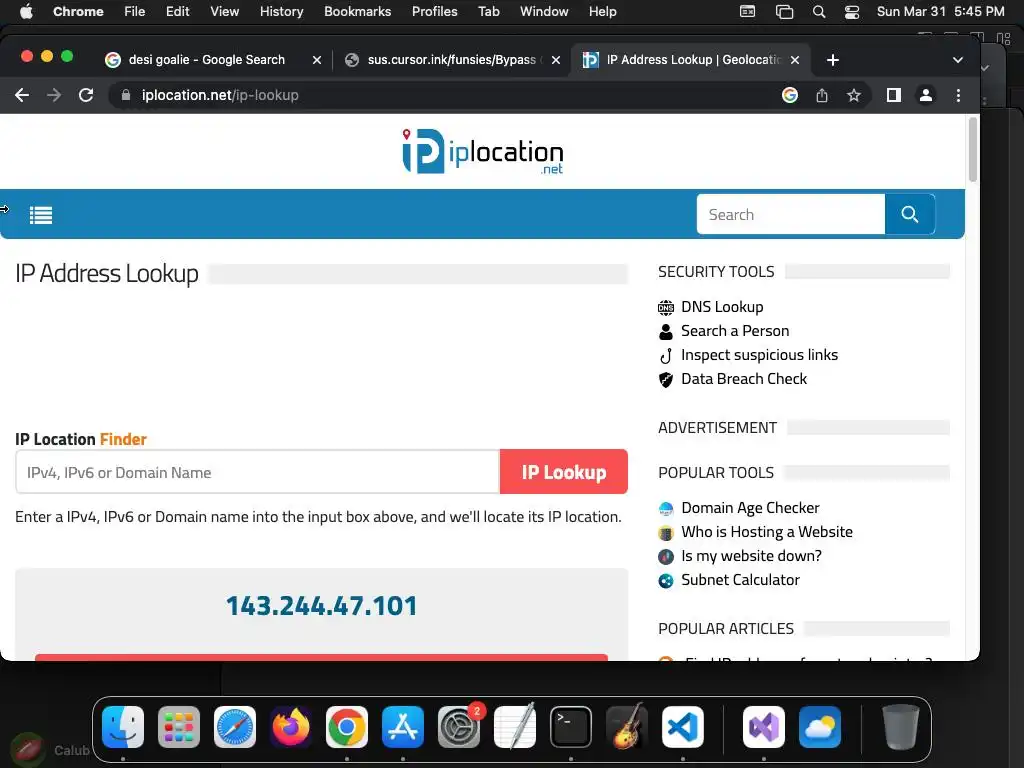The width and height of the screenshot is (1024, 768).
Task: Open the Trash in the Dock
Action: [901, 727]
